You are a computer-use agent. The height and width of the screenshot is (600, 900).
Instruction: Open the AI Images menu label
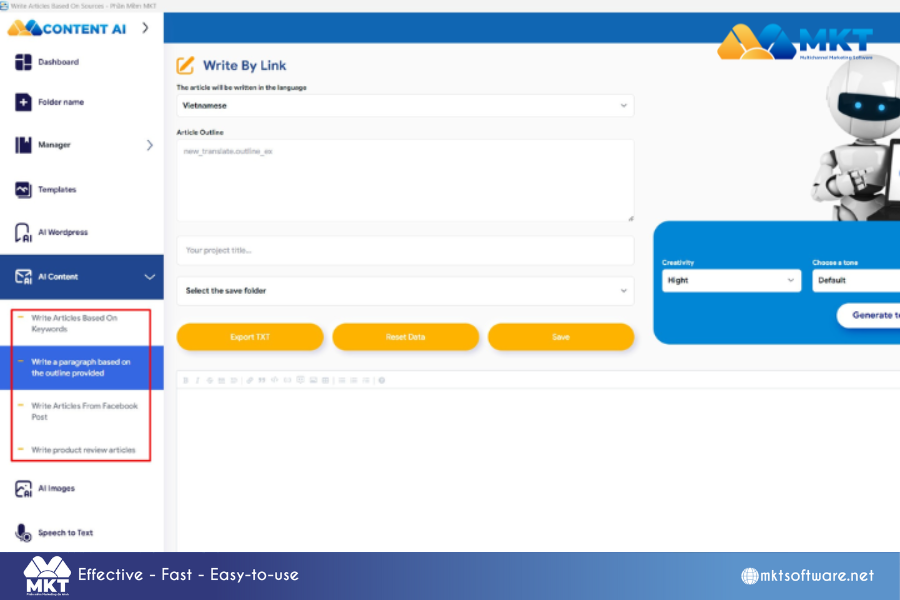click(x=56, y=489)
